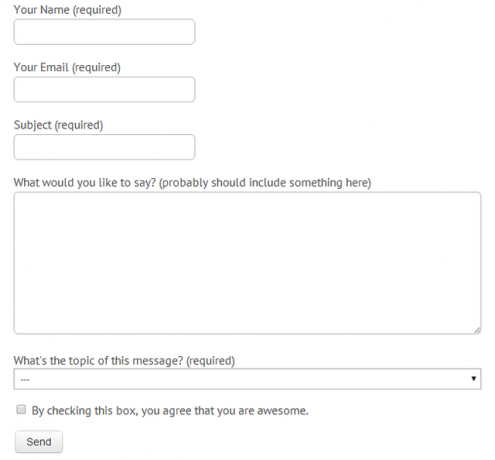
Task: Click the message box resize handle corner
Action: pyautogui.click(x=477, y=330)
